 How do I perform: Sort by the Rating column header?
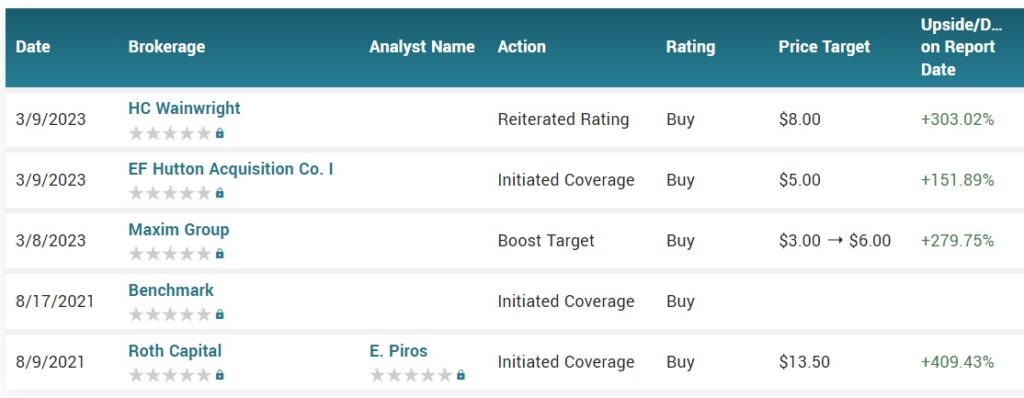(690, 47)
